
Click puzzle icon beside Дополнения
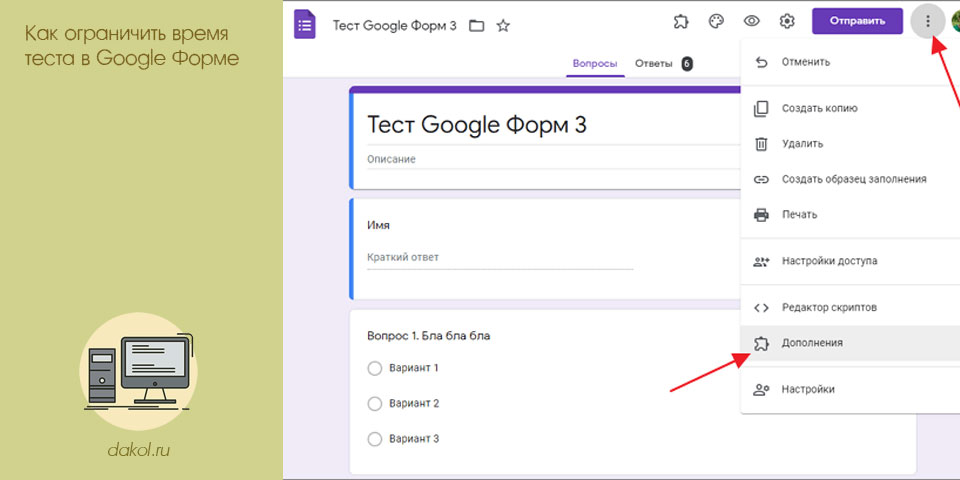coord(761,343)
